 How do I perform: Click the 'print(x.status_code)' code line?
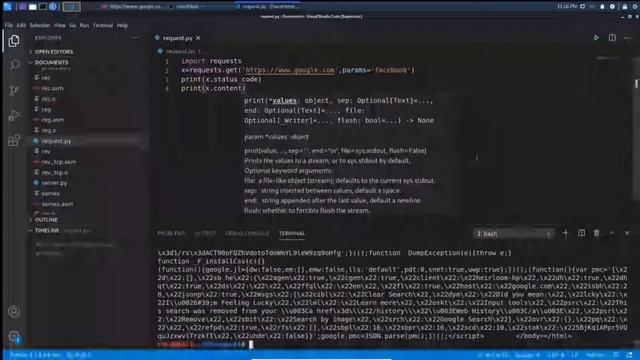coord(221,79)
